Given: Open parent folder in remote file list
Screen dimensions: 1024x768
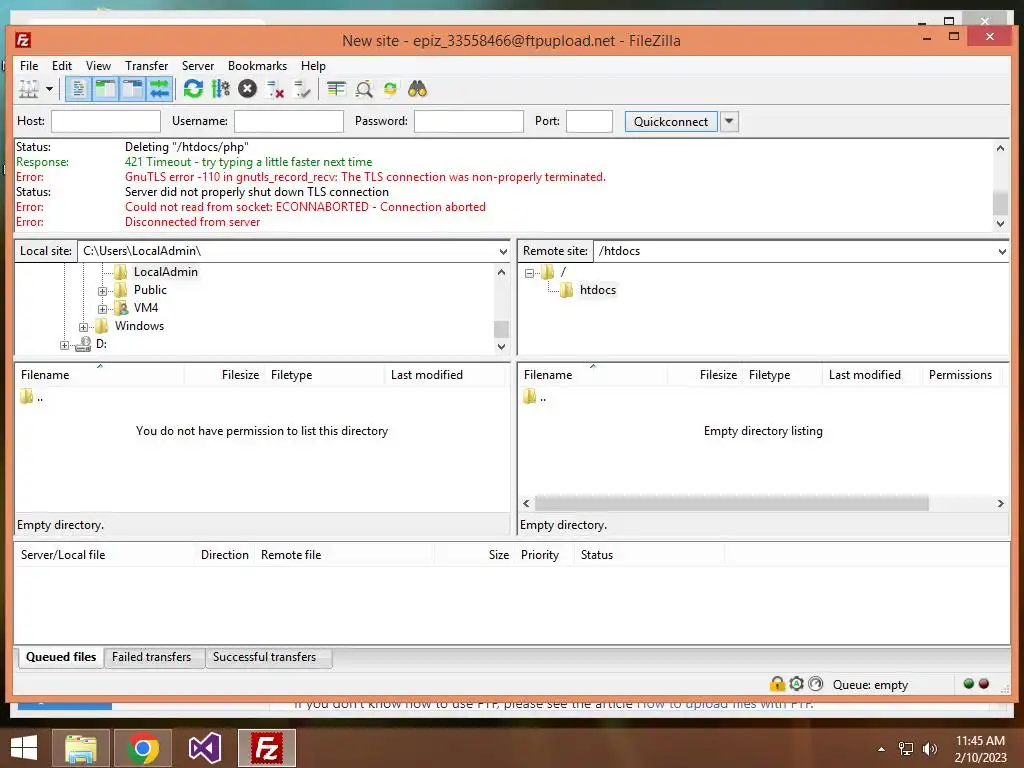Looking at the screenshot, I should tap(535, 397).
